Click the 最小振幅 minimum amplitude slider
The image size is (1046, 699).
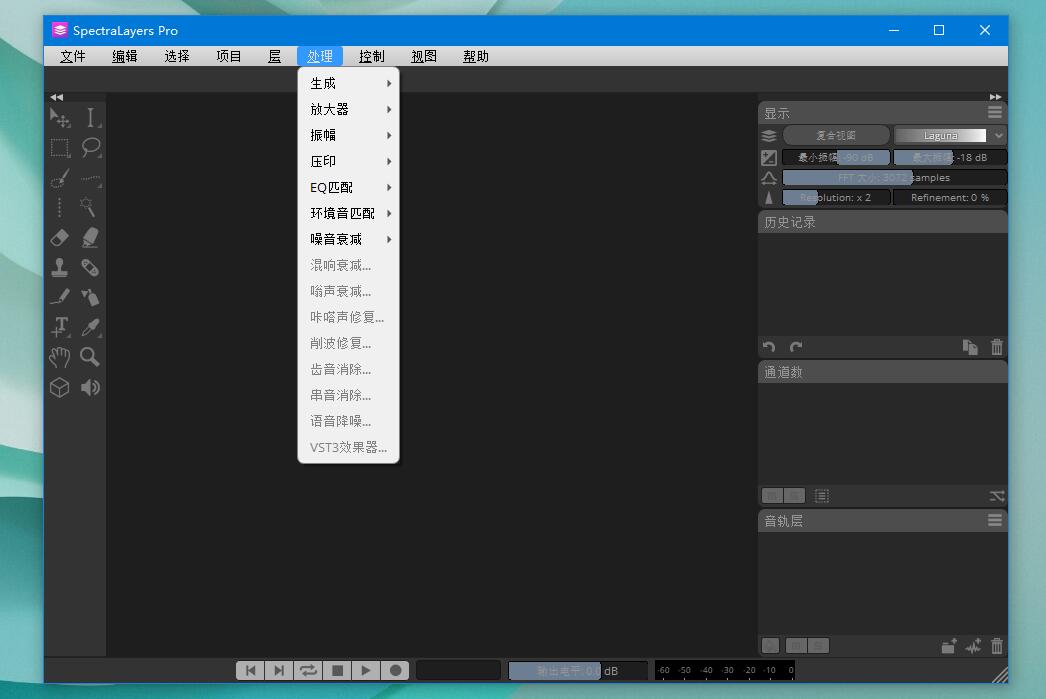click(836, 157)
